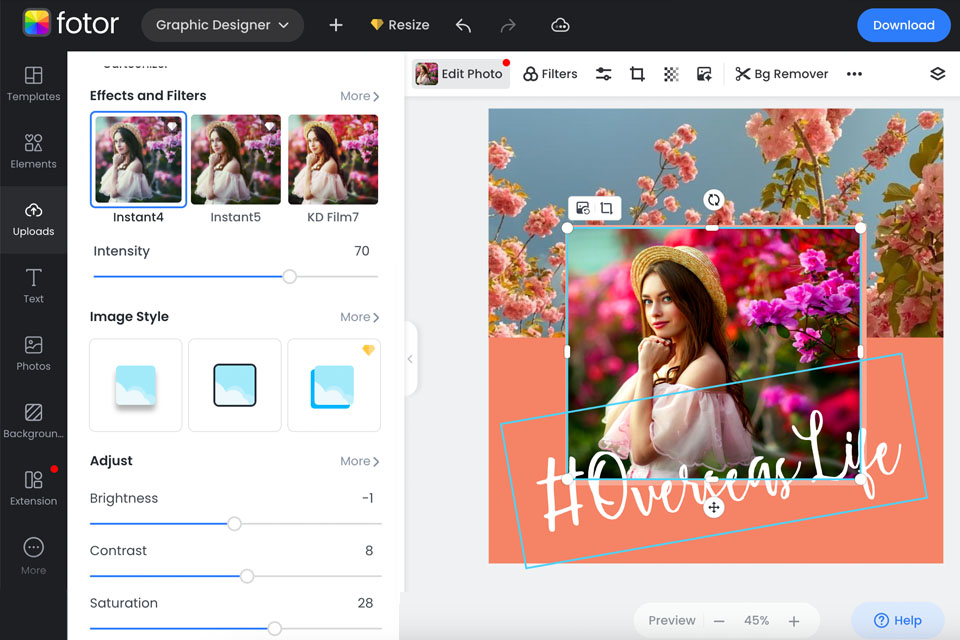Open the Edit Photo tab
This screenshot has height=640, width=960.
(461, 74)
